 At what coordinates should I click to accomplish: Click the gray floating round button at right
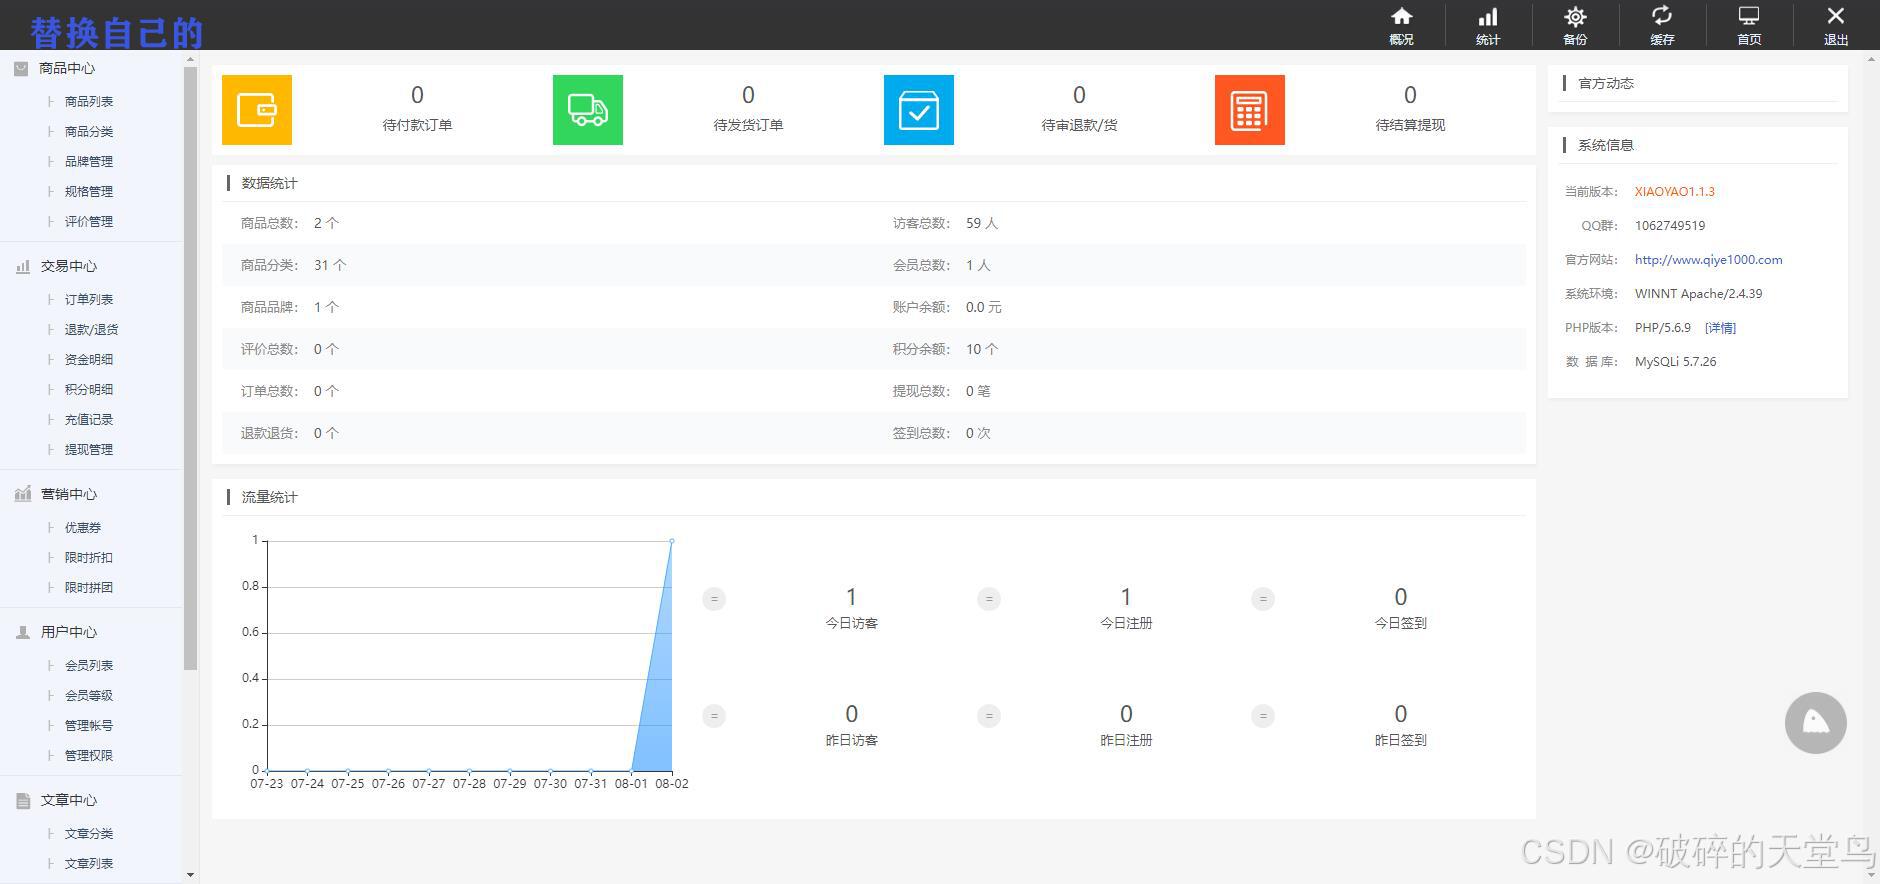[x=1816, y=723]
